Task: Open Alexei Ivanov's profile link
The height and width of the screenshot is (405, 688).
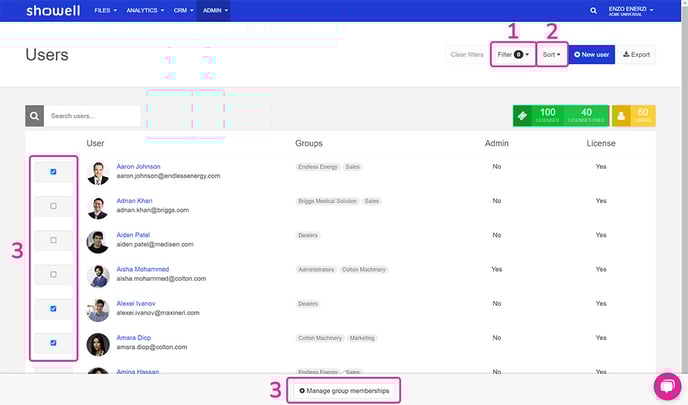Action: [x=136, y=304]
